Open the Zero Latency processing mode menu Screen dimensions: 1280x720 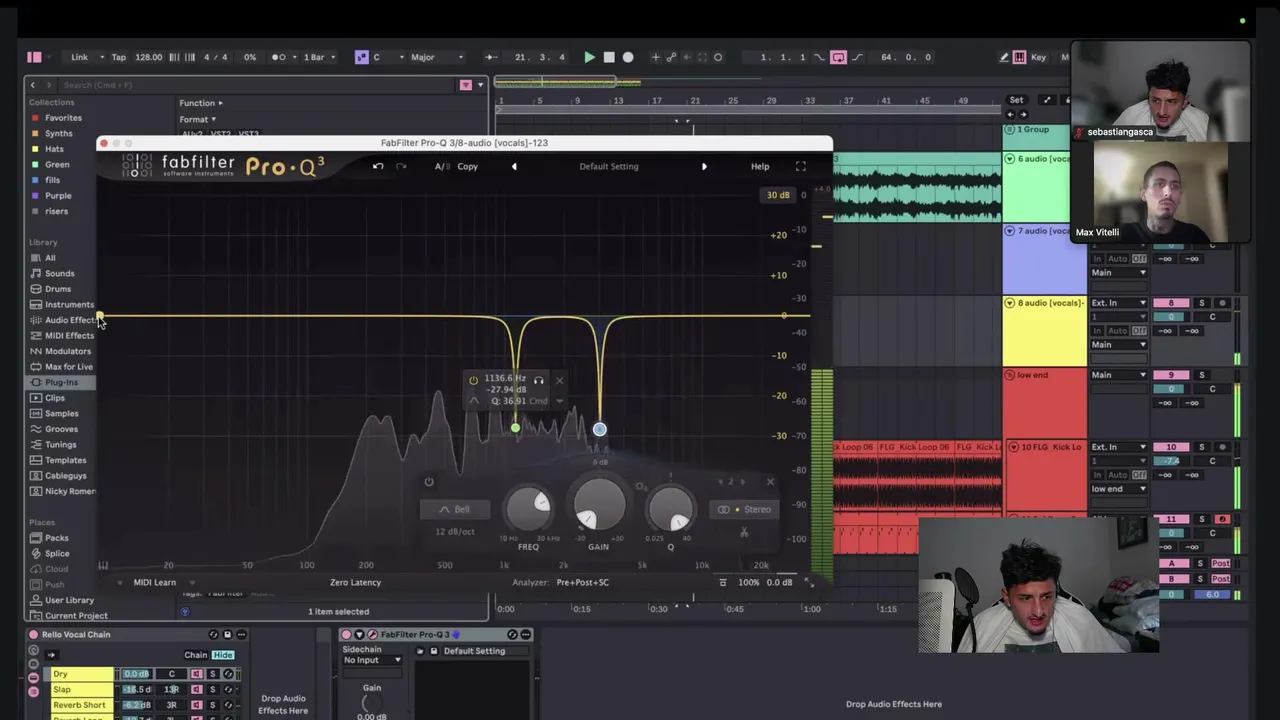[355, 582]
